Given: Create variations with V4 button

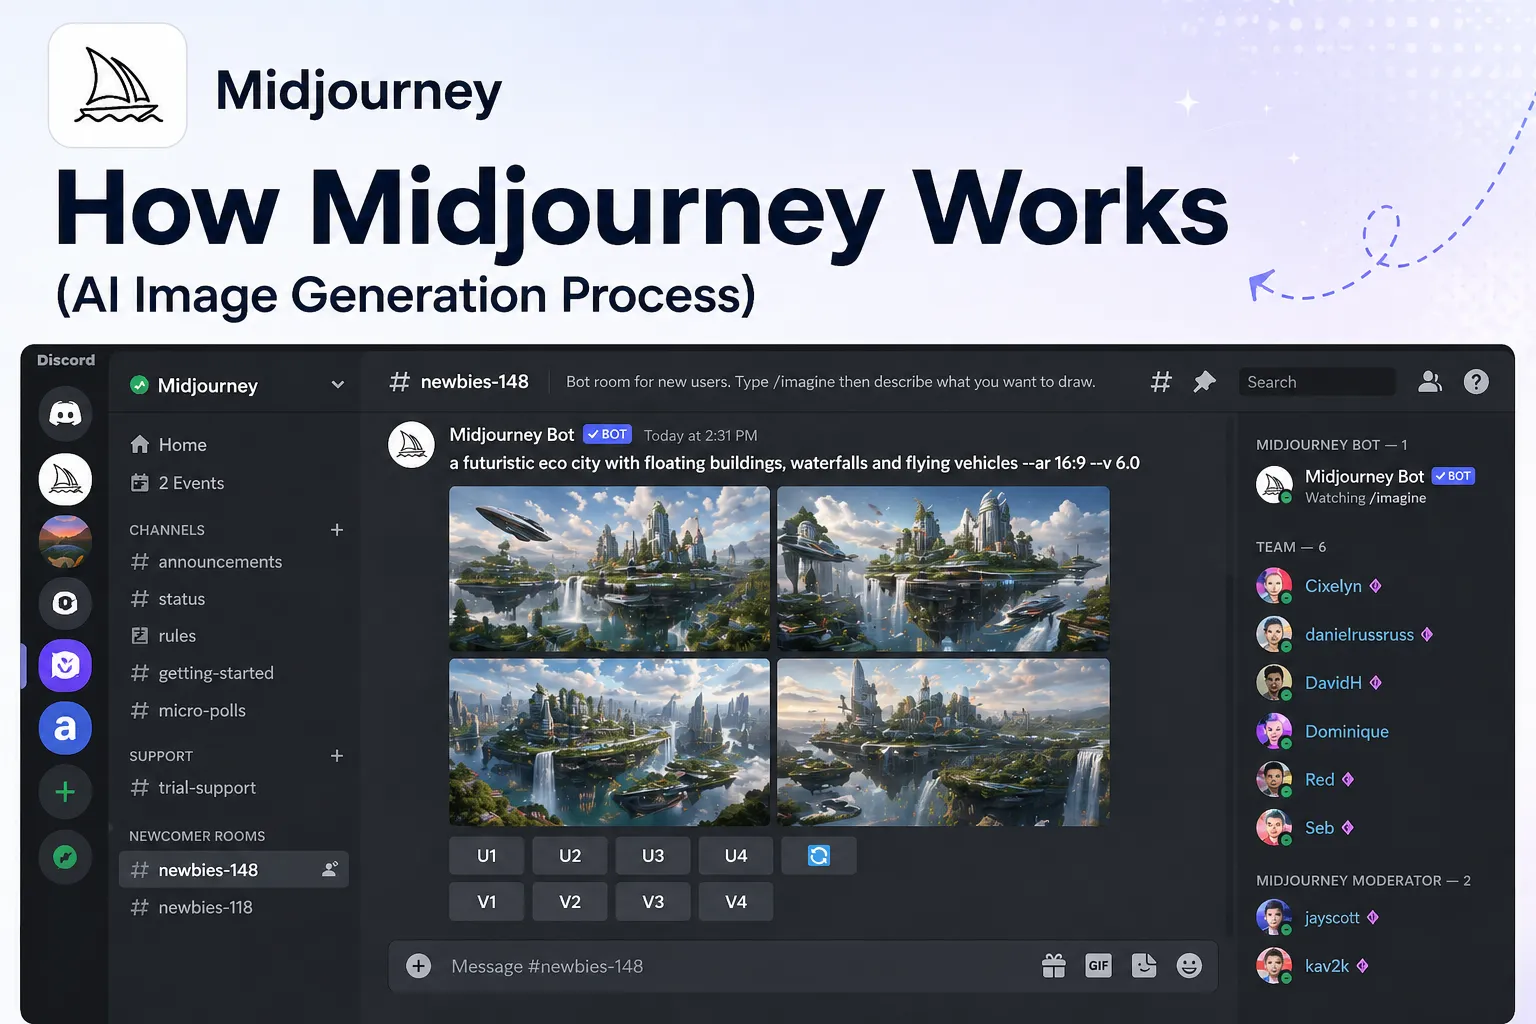Looking at the screenshot, I should coord(736,901).
